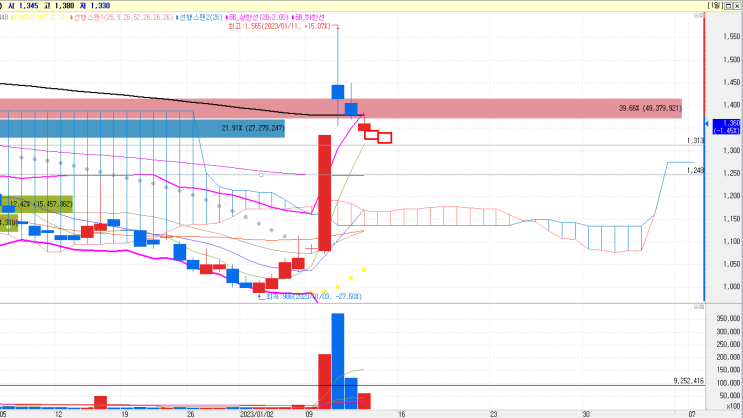Collapse the price chart panel using its small minus icon
This screenshot has width=743, height=418.
tap(697, 16)
